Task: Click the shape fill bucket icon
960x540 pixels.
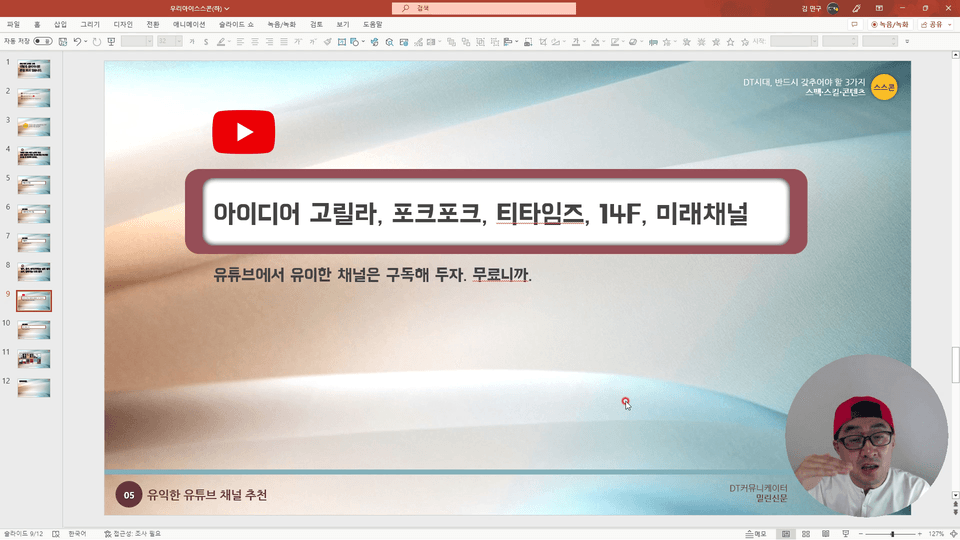Action: [x=594, y=42]
